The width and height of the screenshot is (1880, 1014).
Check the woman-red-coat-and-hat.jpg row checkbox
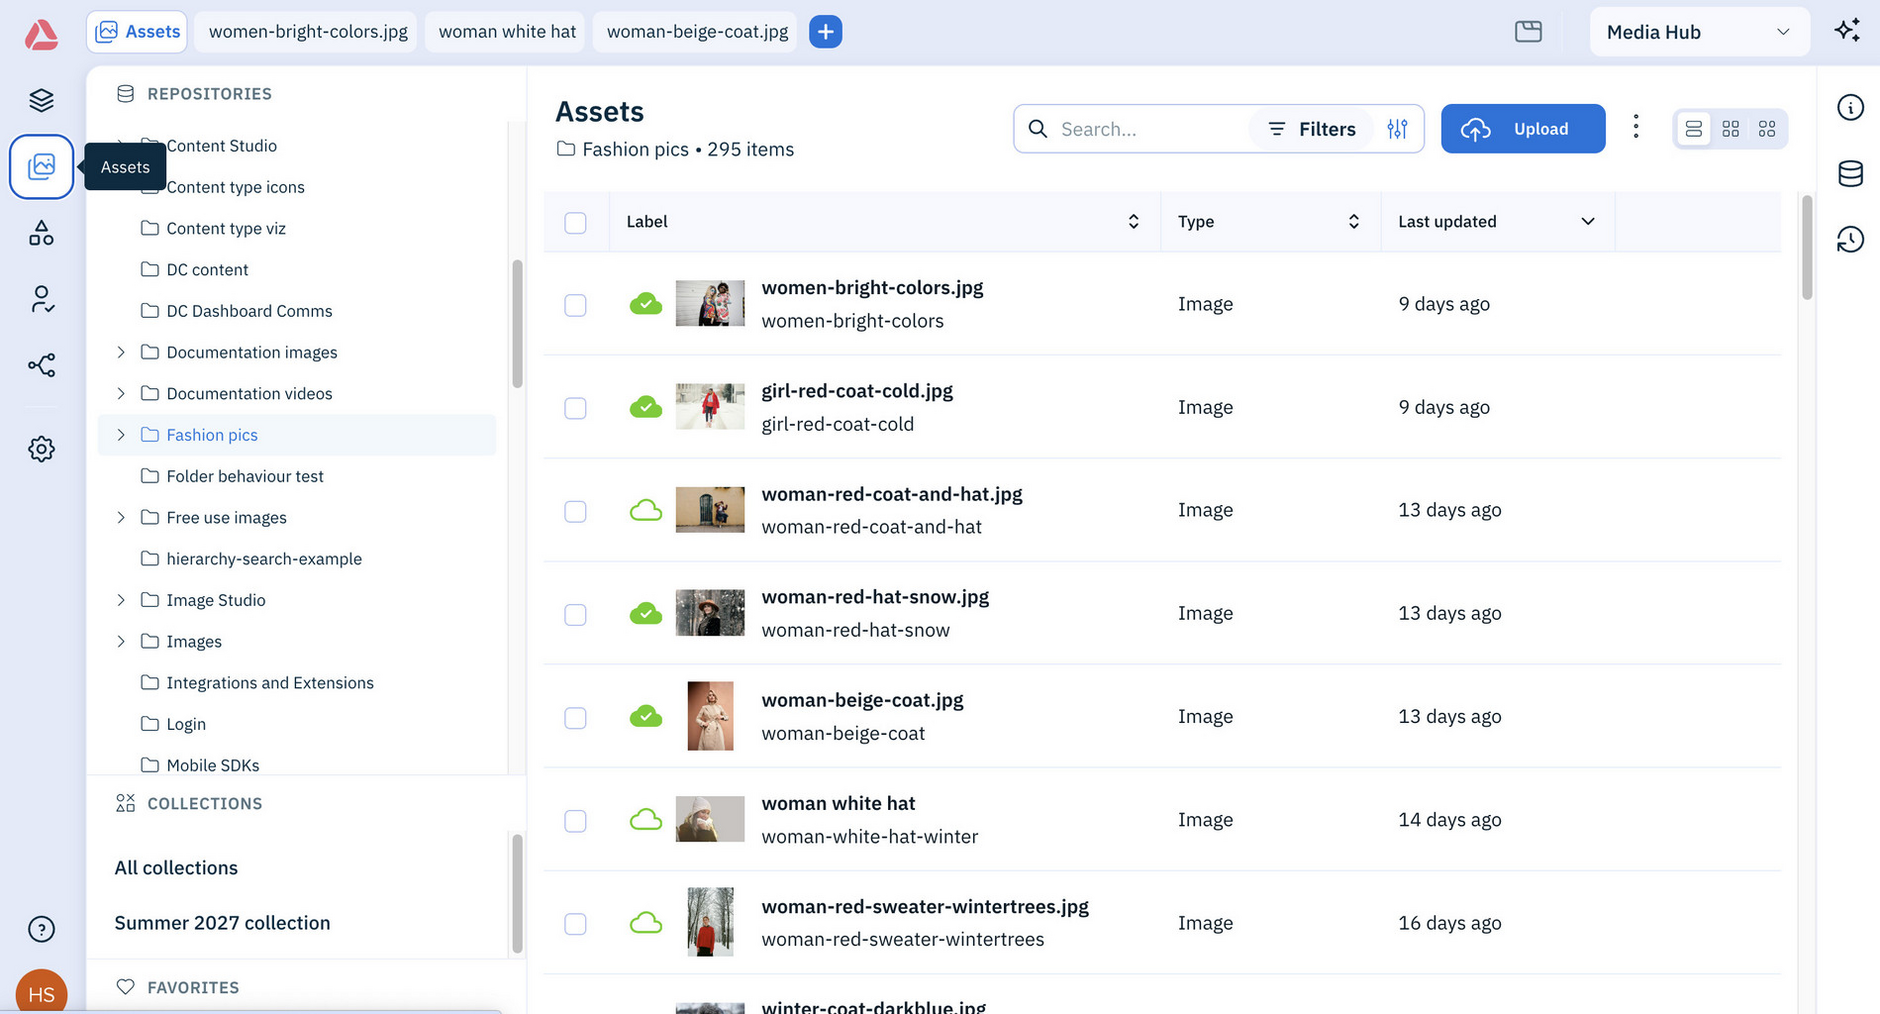coord(575,511)
